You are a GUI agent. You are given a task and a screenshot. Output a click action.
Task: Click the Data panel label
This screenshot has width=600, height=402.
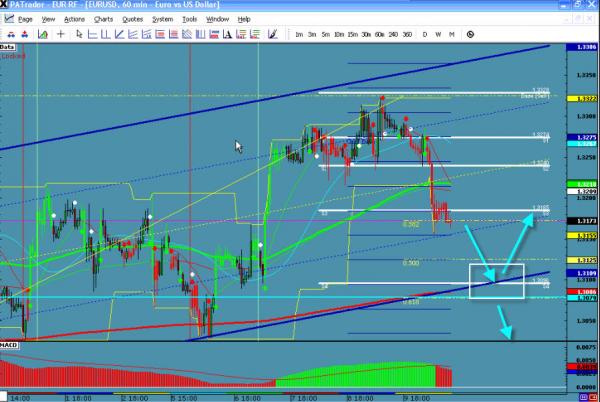(7, 47)
